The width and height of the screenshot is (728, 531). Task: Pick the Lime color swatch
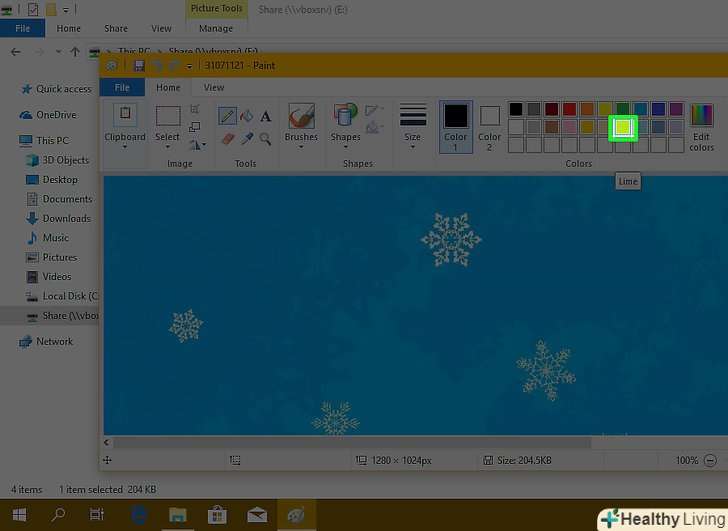(x=623, y=127)
